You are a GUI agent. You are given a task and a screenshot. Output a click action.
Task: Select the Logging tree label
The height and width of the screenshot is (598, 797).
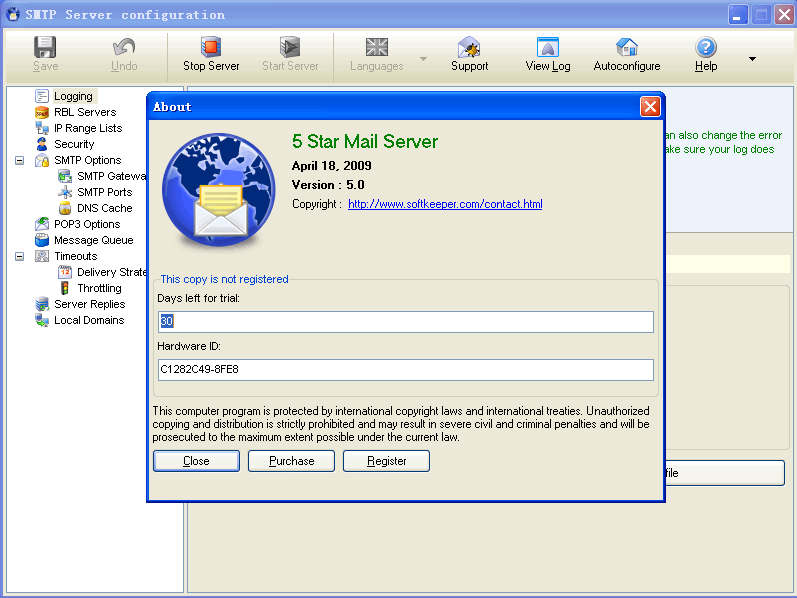tap(73, 96)
